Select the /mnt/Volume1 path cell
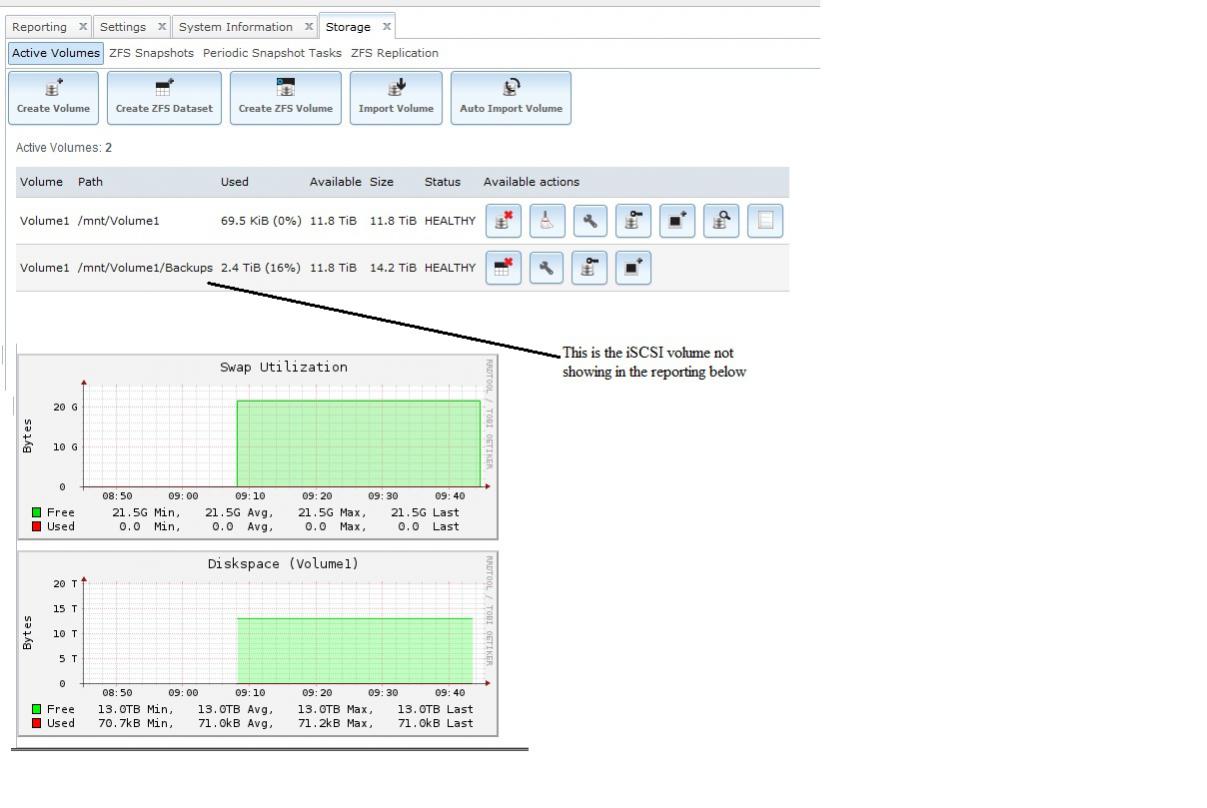This screenshot has width=1207, height=808. click(x=118, y=221)
